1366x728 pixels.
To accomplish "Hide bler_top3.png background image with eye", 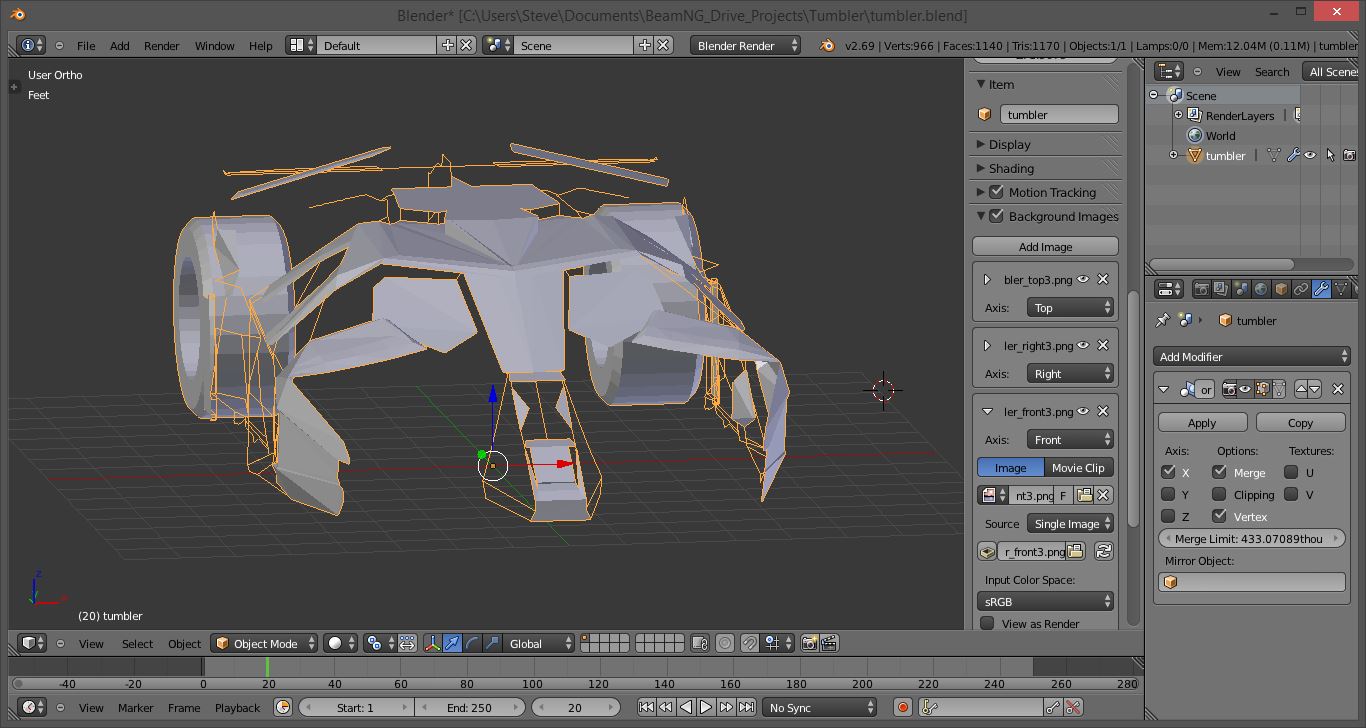I will click(x=1083, y=279).
